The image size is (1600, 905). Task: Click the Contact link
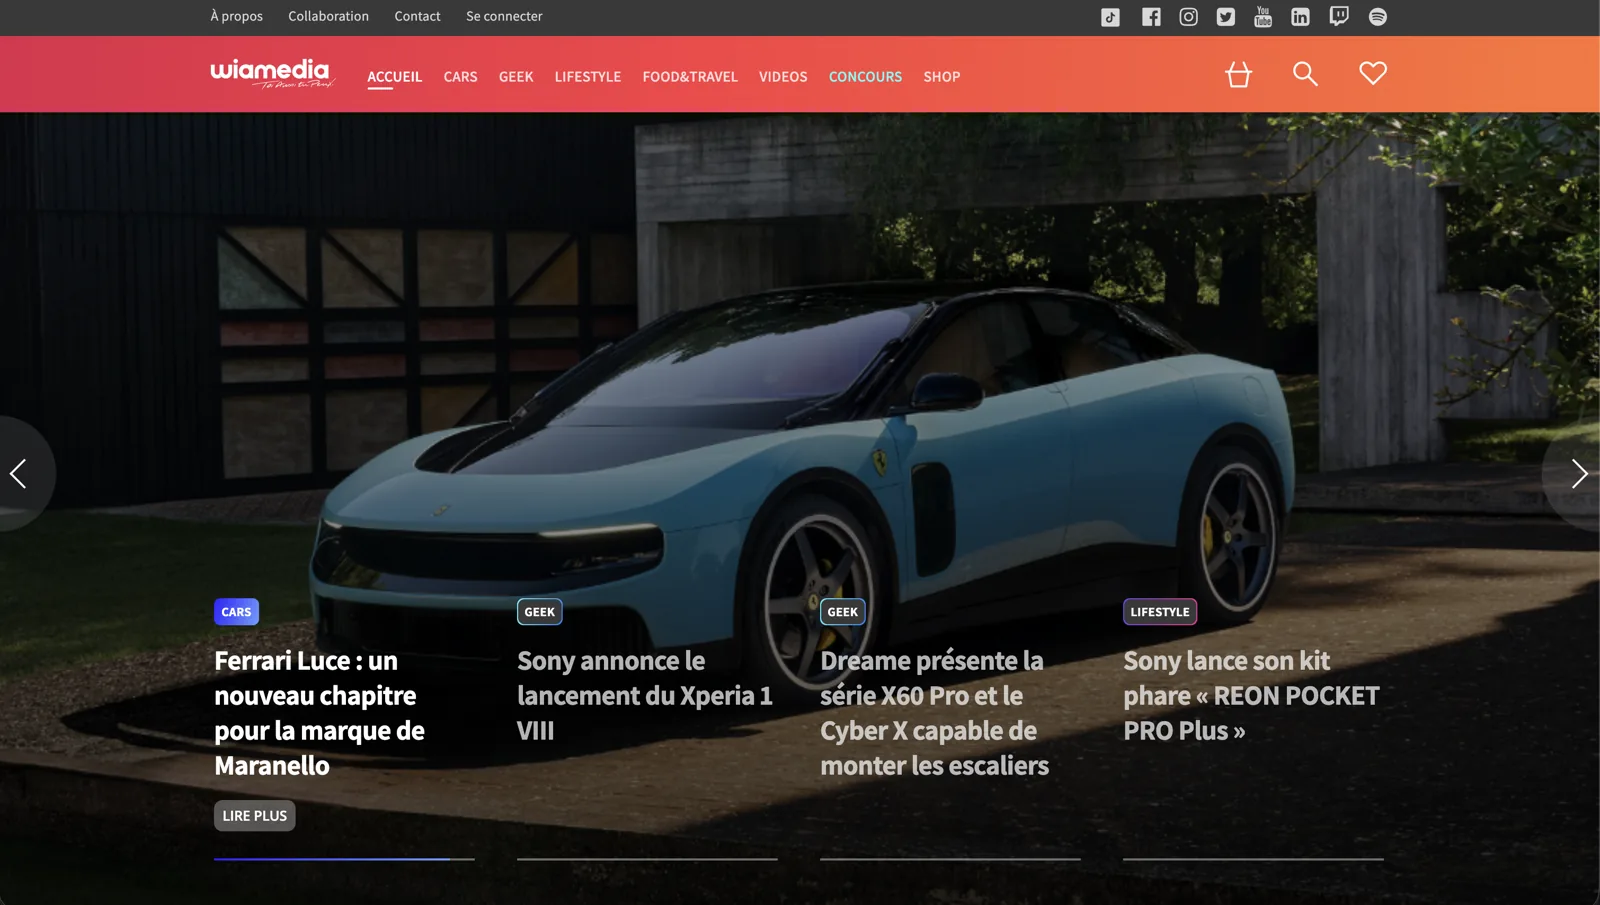click(x=417, y=16)
